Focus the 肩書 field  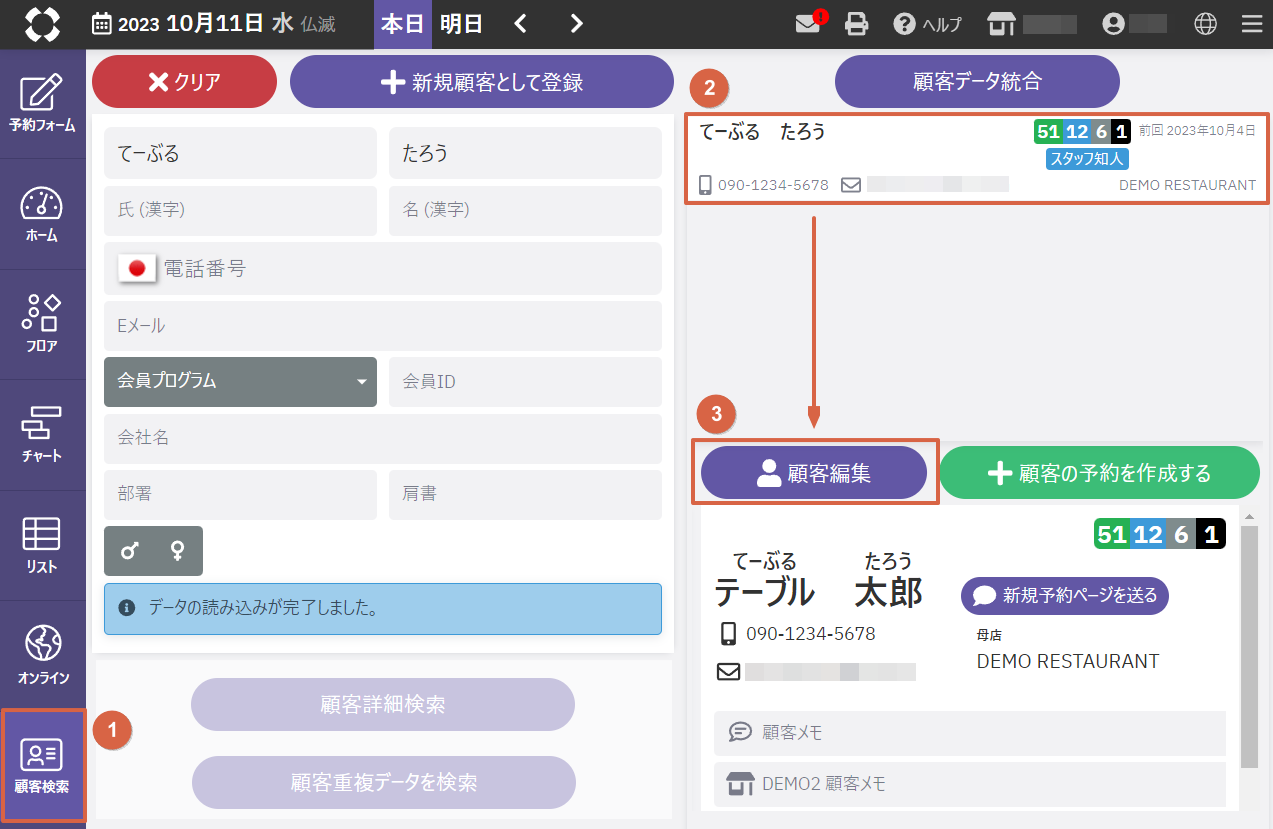tap(525, 494)
